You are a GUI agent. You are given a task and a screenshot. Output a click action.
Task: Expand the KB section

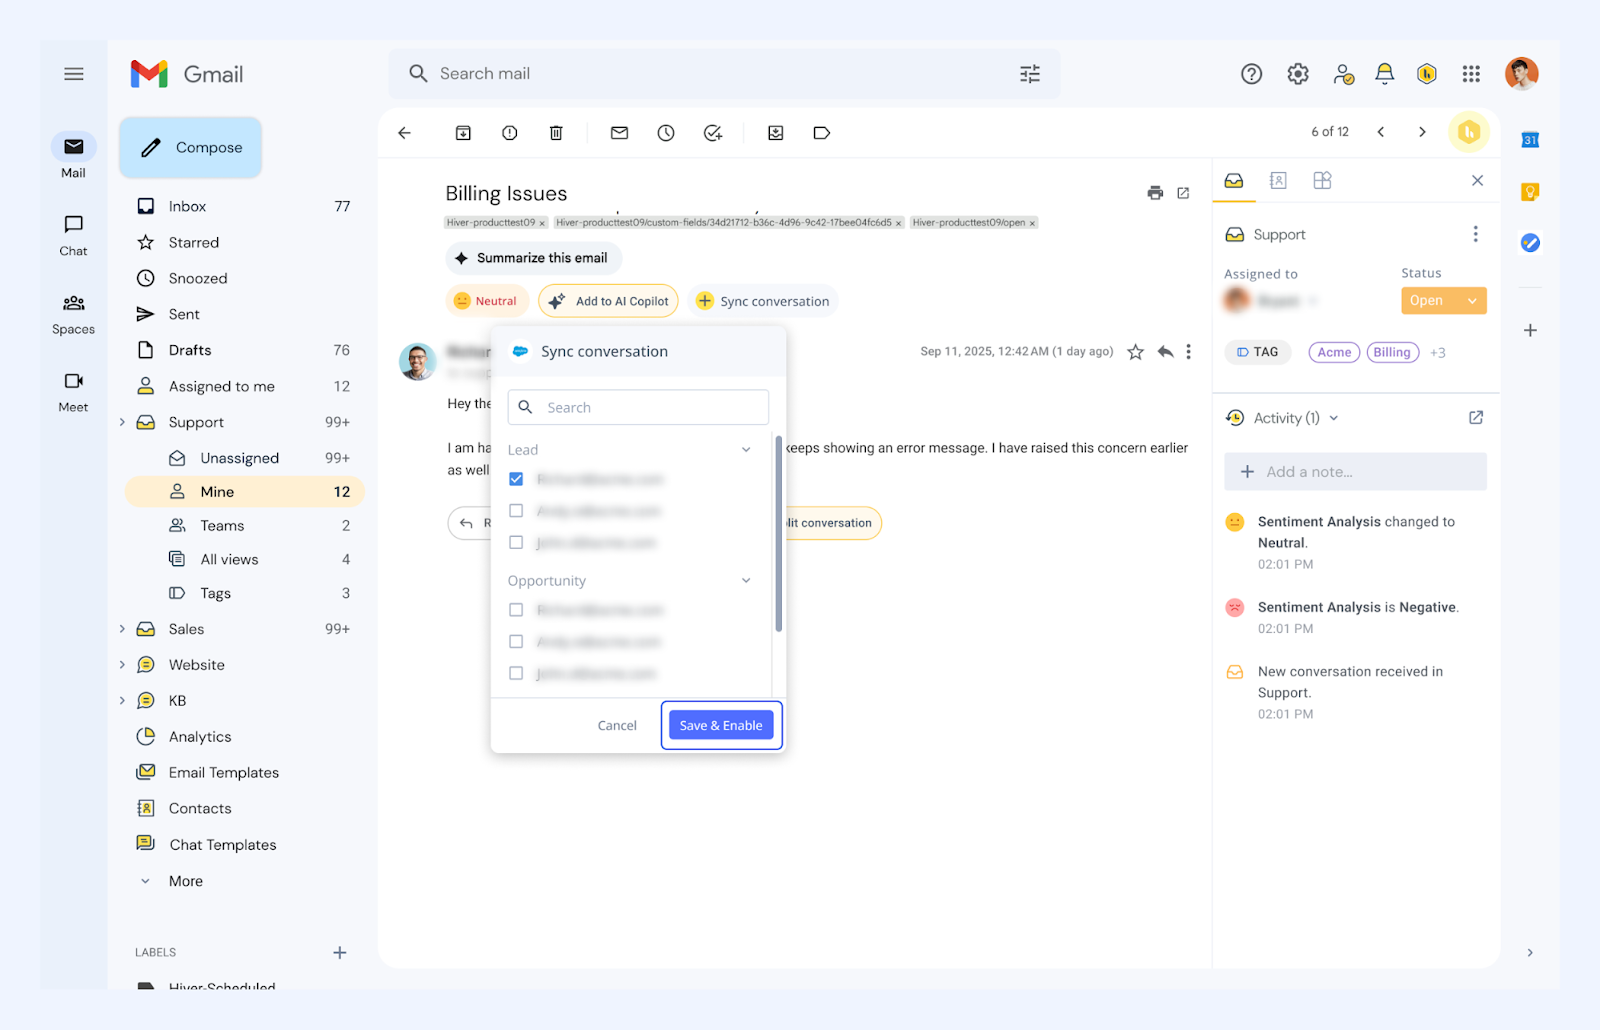122,701
